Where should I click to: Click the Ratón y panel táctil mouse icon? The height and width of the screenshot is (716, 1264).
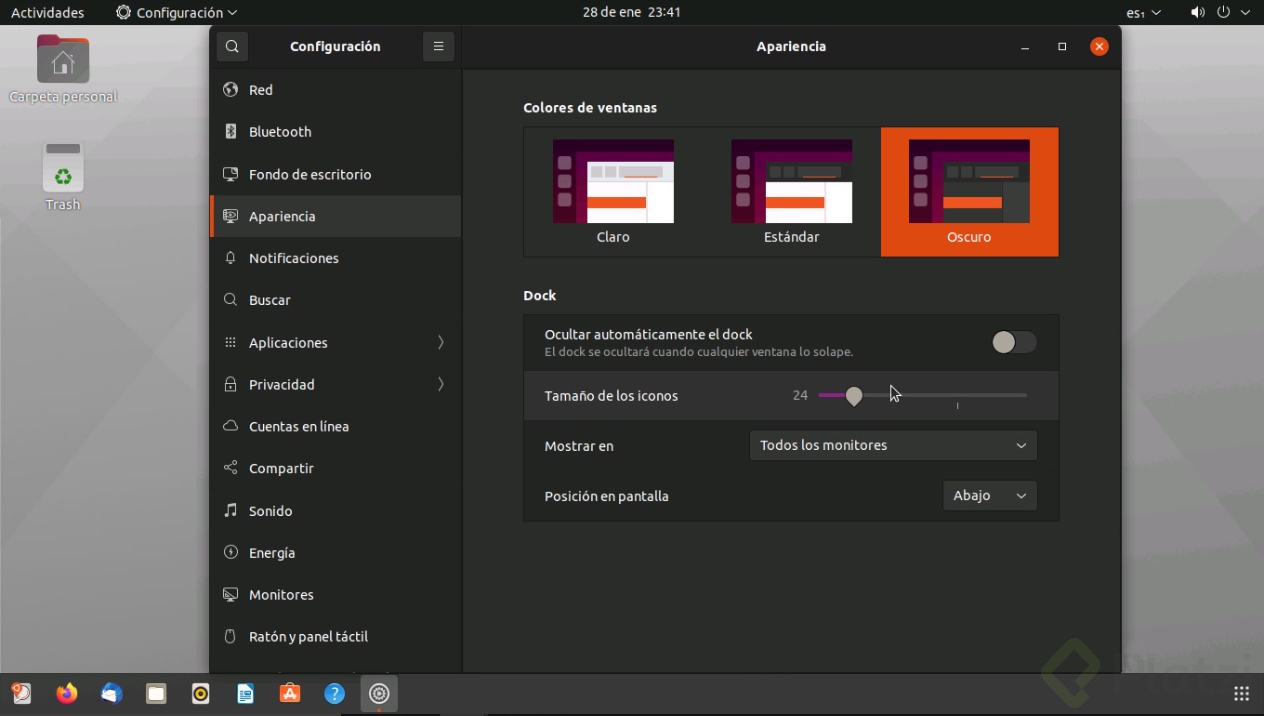pos(230,637)
